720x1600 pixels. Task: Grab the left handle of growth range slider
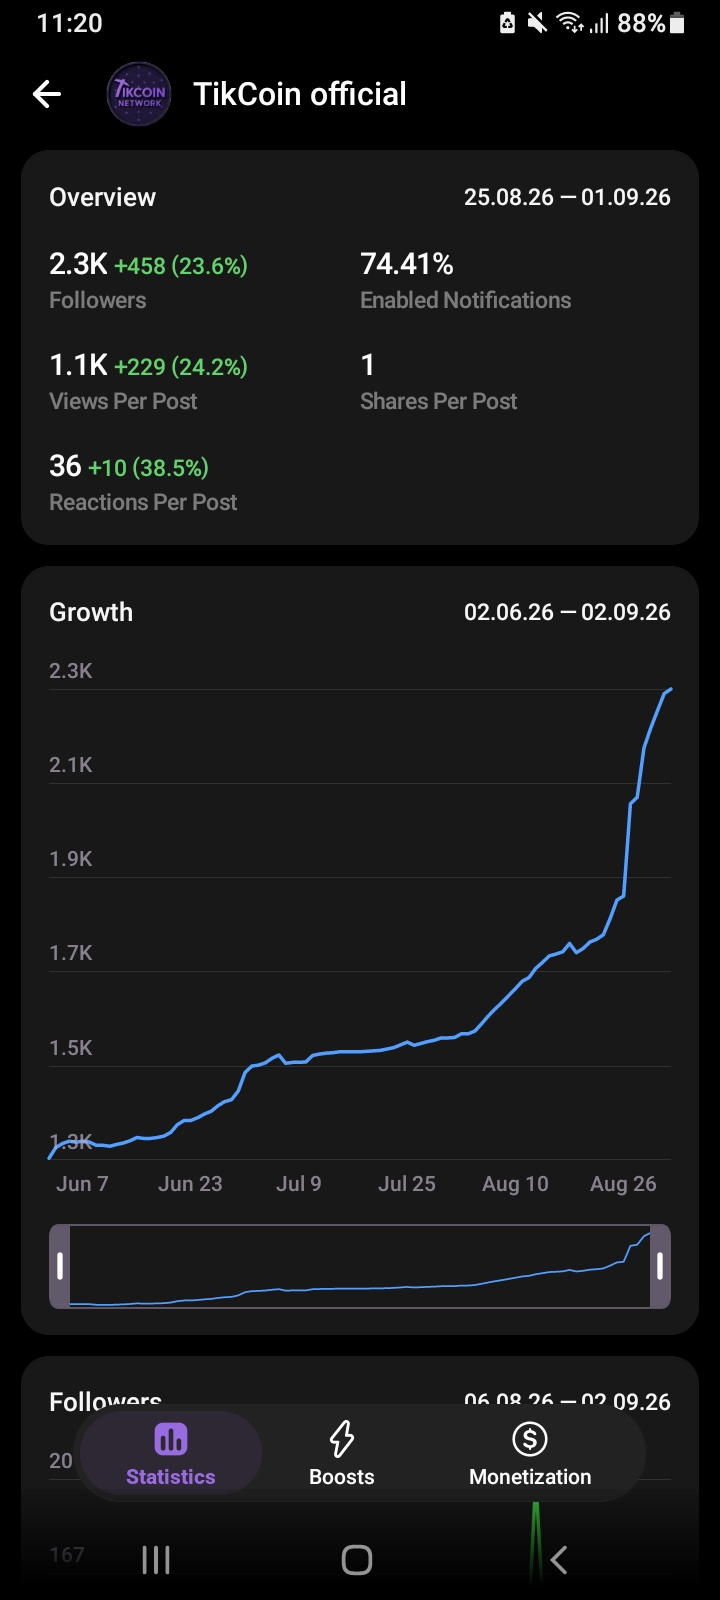click(x=60, y=1266)
